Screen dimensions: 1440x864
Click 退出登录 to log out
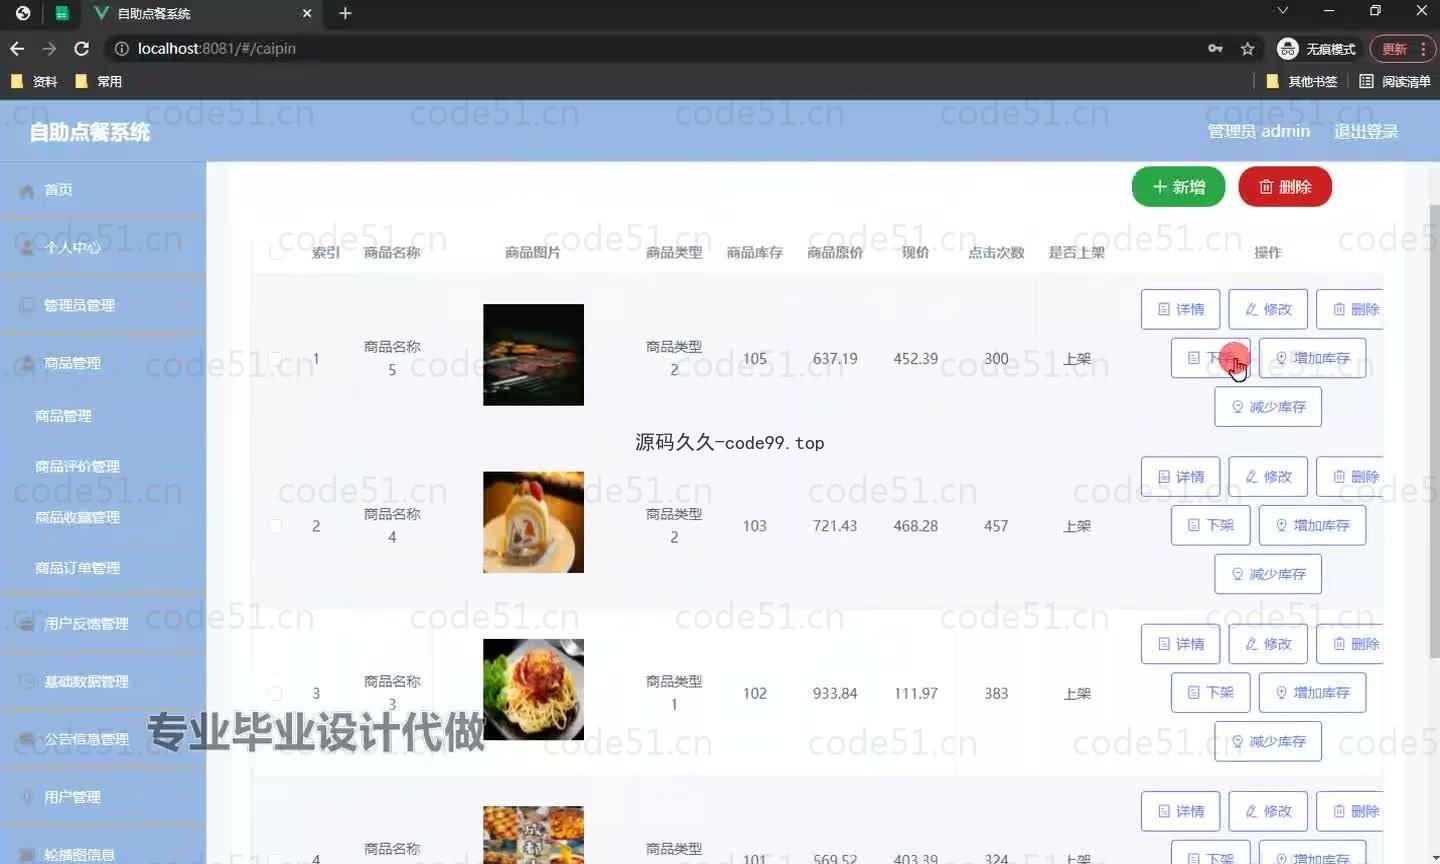[1366, 131]
